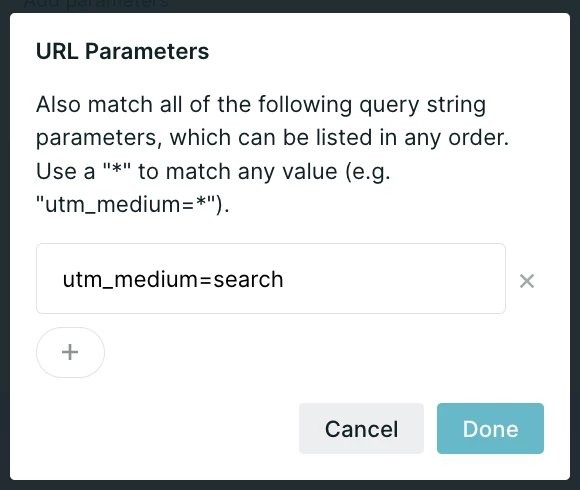Select the plus icon below the input

pyautogui.click(x=70, y=352)
